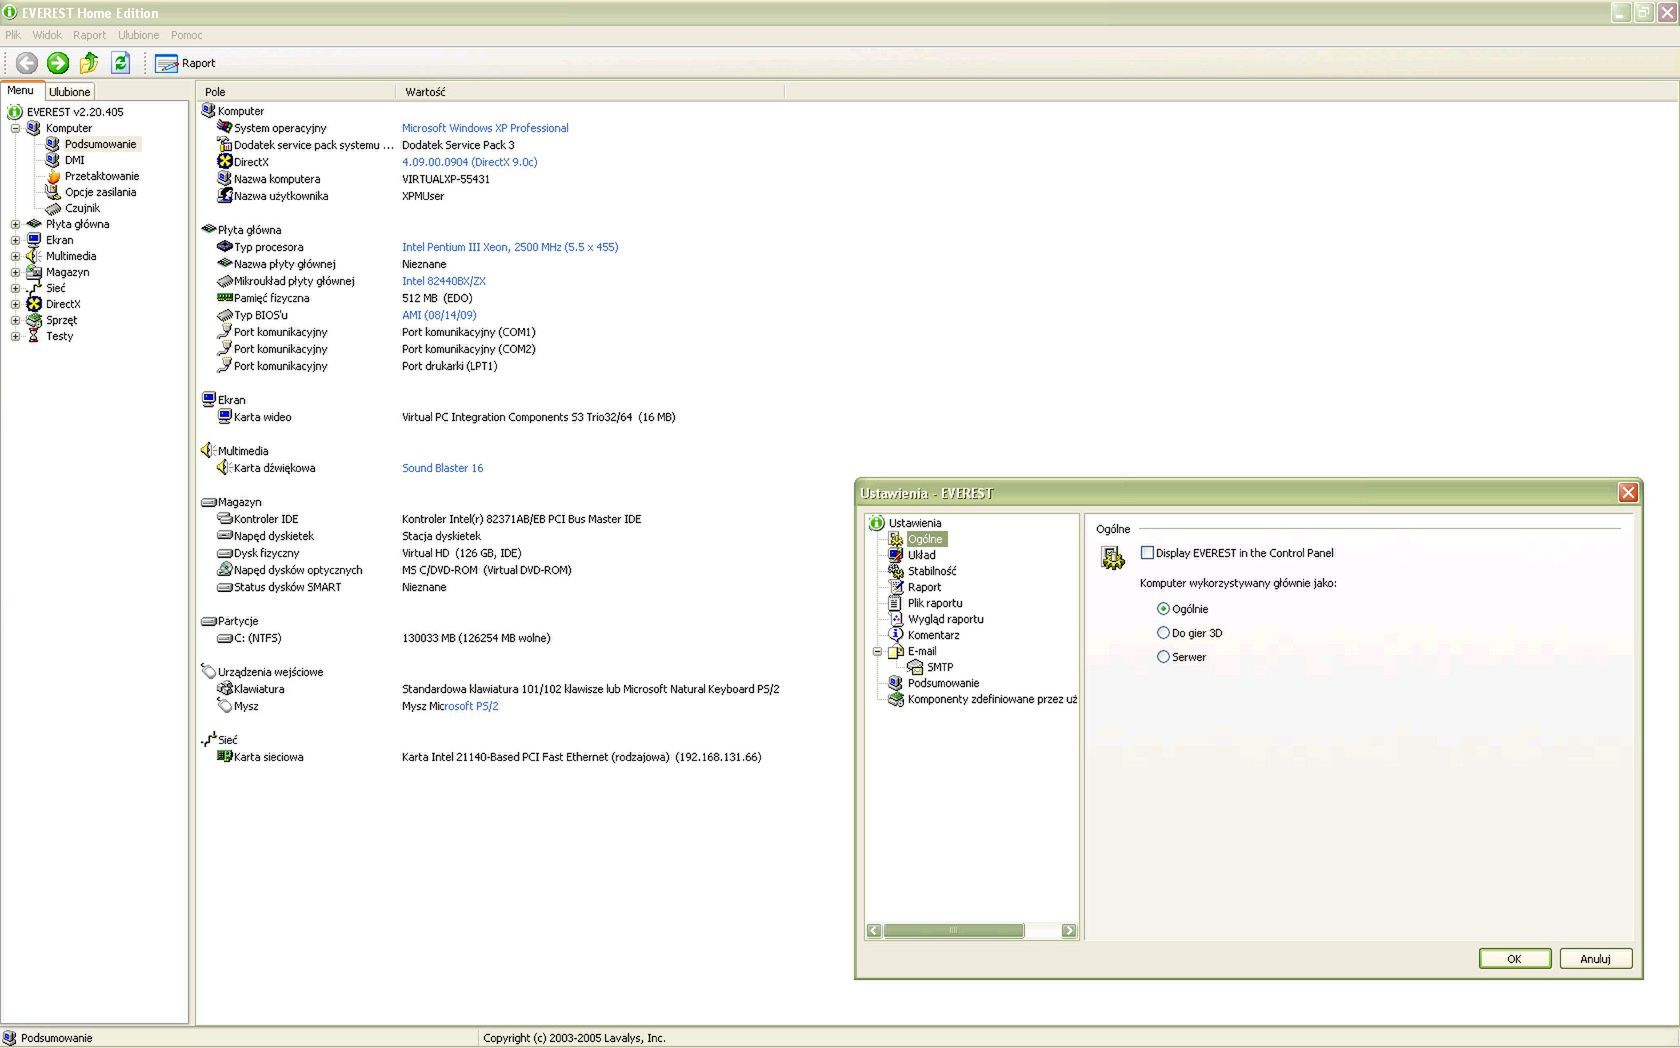Select the Ogólnie radio button
This screenshot has height=1048, width=1680.
coord(1163,609)
